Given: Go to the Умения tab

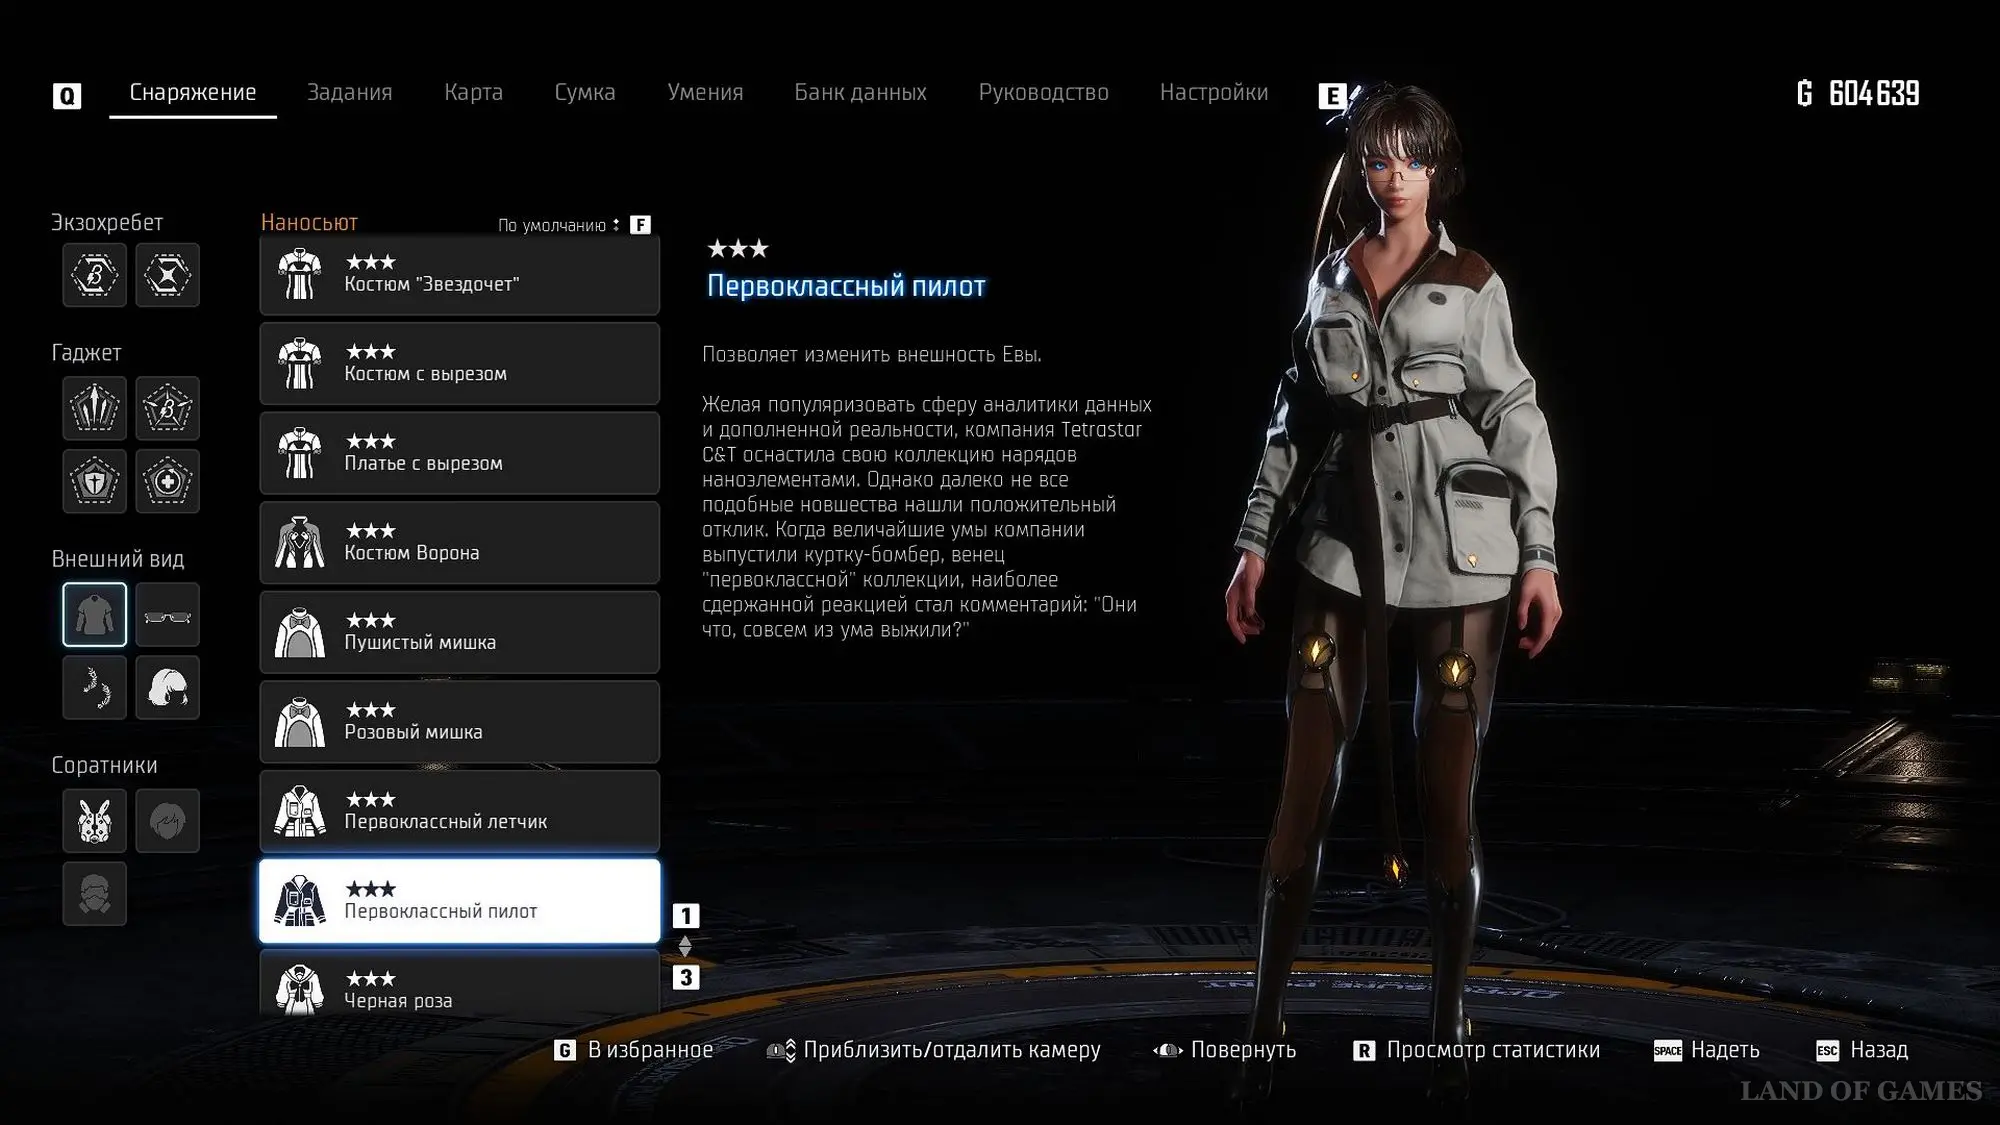Looking at the screenshot, I should point(705,93).
